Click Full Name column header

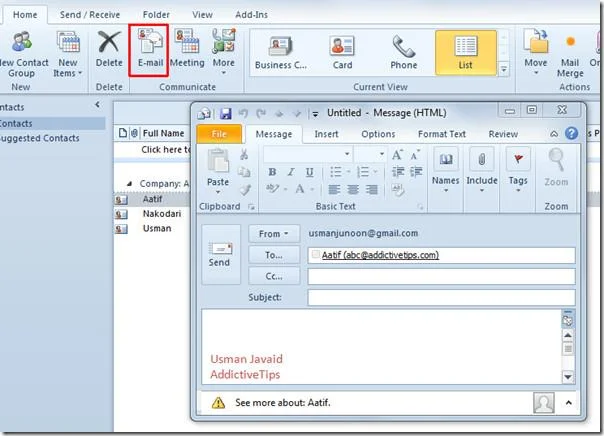click(163, 133)
